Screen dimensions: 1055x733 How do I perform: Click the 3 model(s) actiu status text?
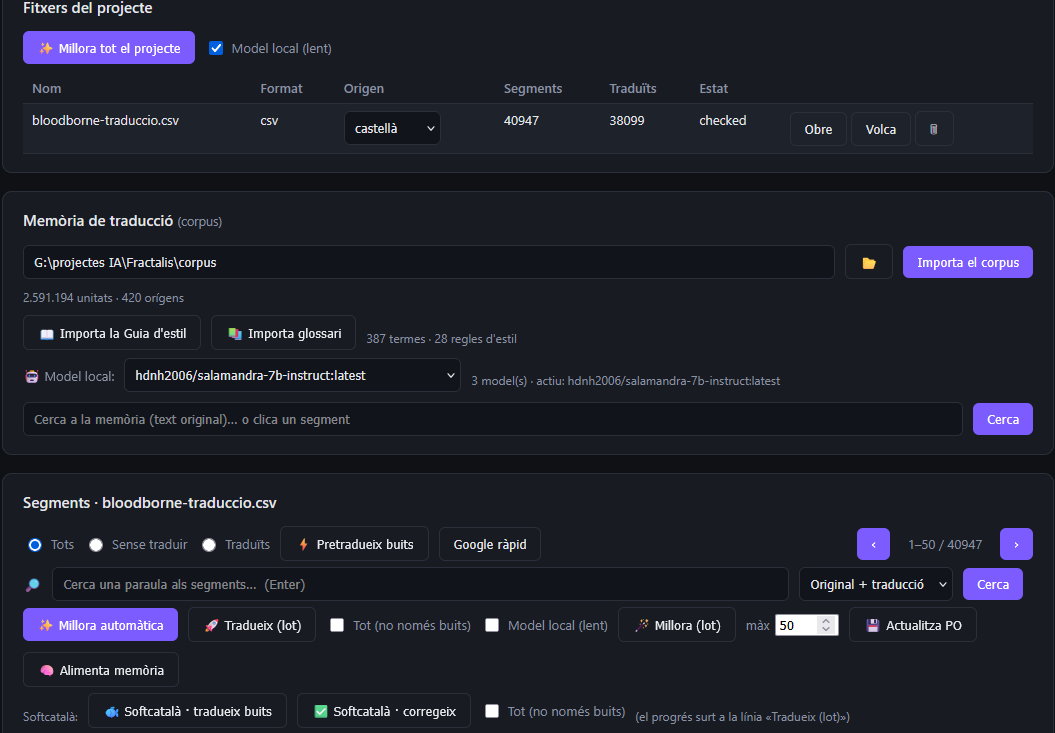point(626,380)
